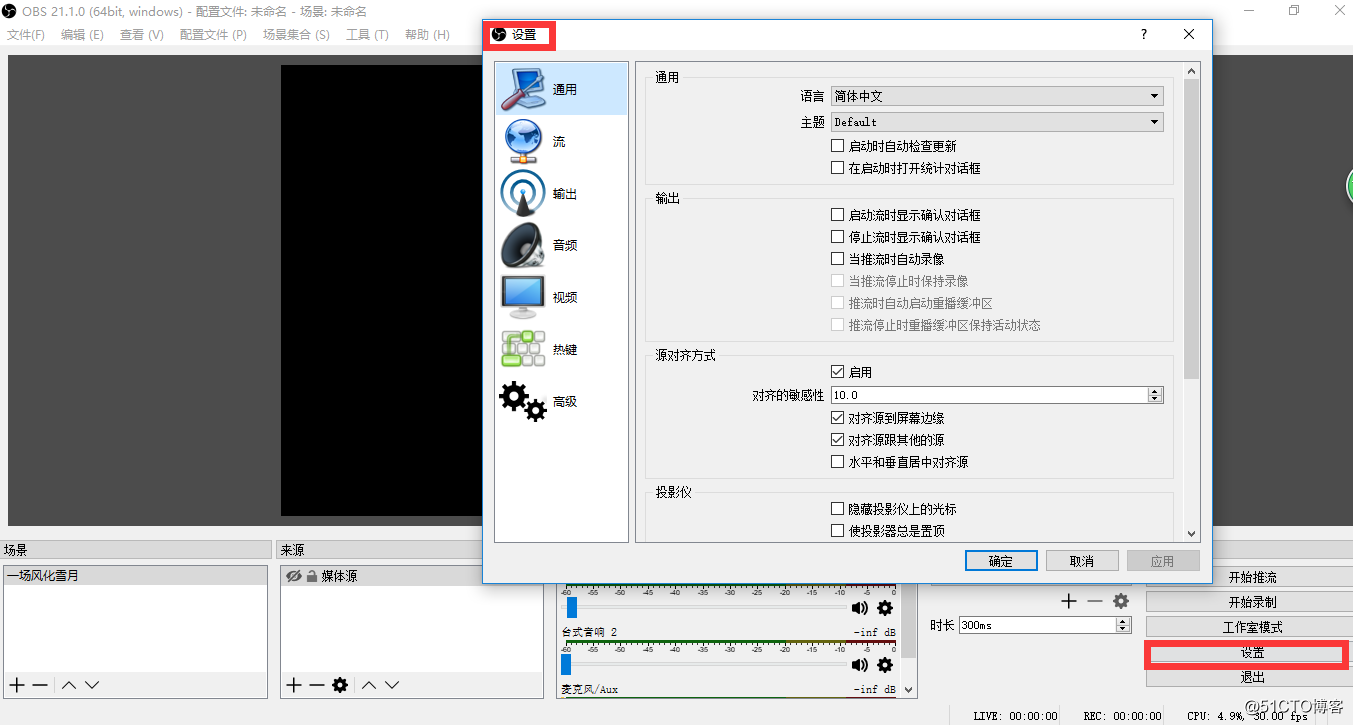This screenshot has height=725, width=1353.
Task: Open 麦克风/Aux audio gear settings
Action: (x=885, y=665)
